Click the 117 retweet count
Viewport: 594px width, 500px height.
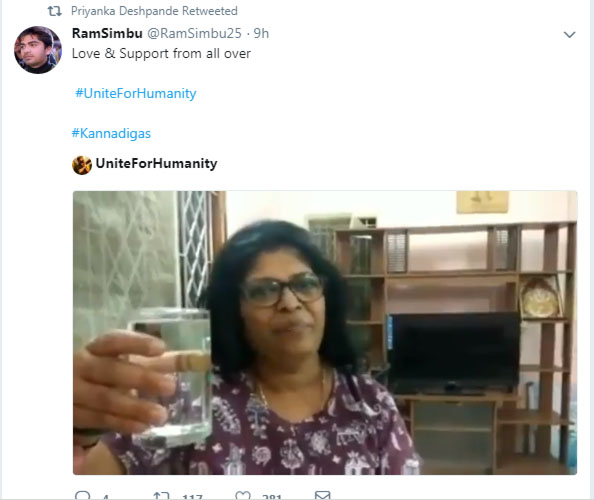[192, 497]
